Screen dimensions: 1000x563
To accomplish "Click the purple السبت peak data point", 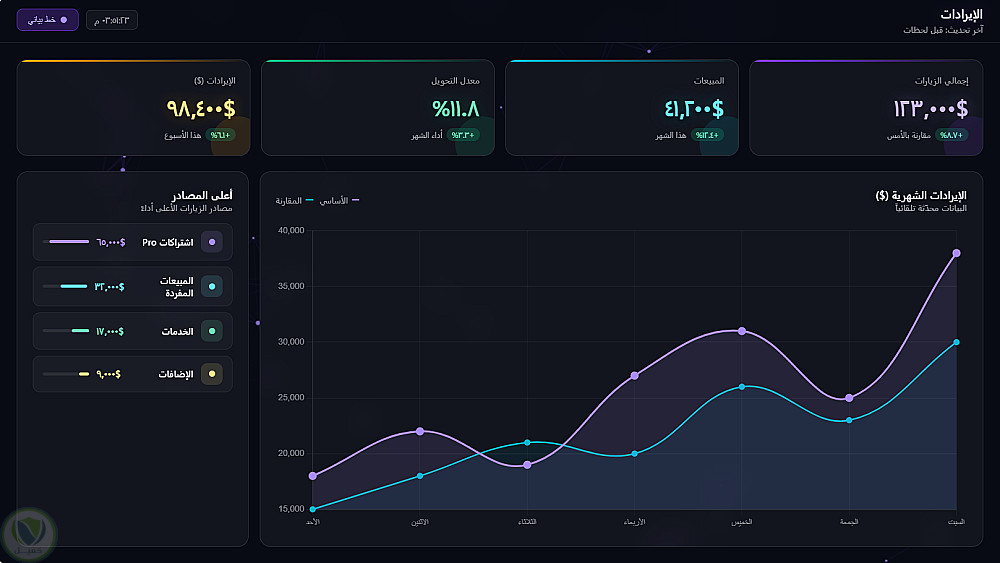I will pos(956,253).
